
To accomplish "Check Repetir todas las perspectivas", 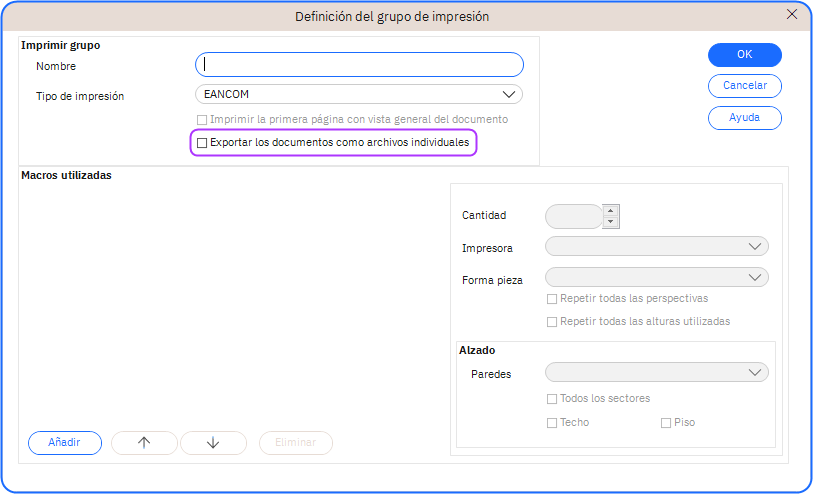I will click(x=552, y=299).
